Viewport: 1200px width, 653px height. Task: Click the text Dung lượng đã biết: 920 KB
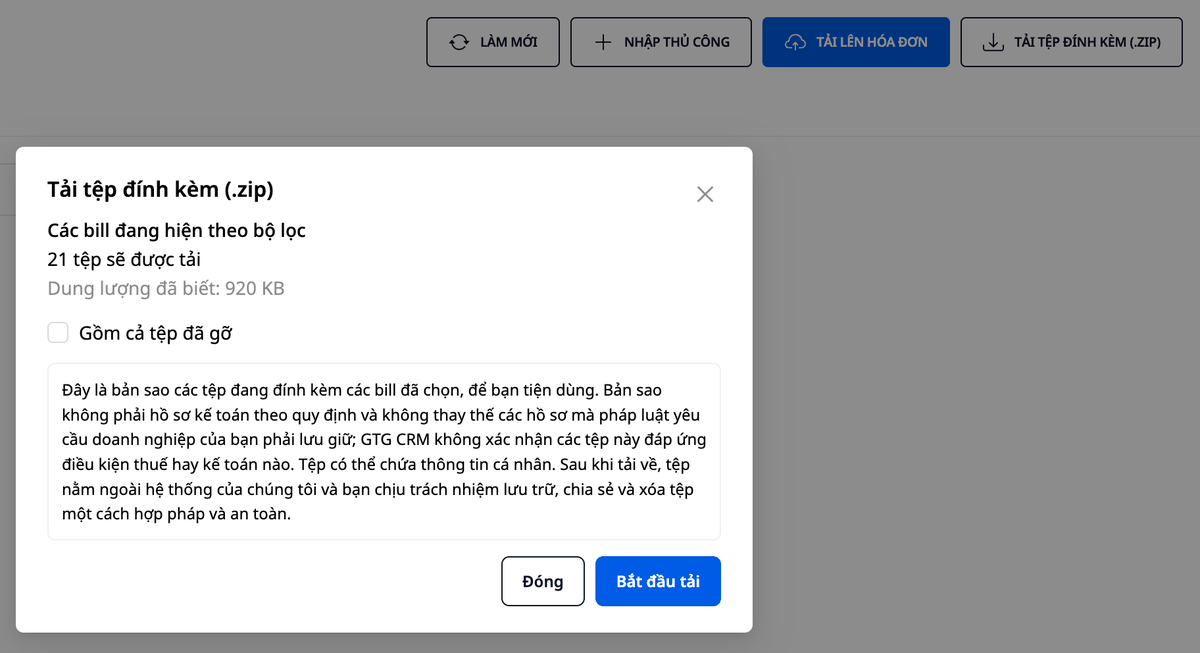[x=166, y=289]
